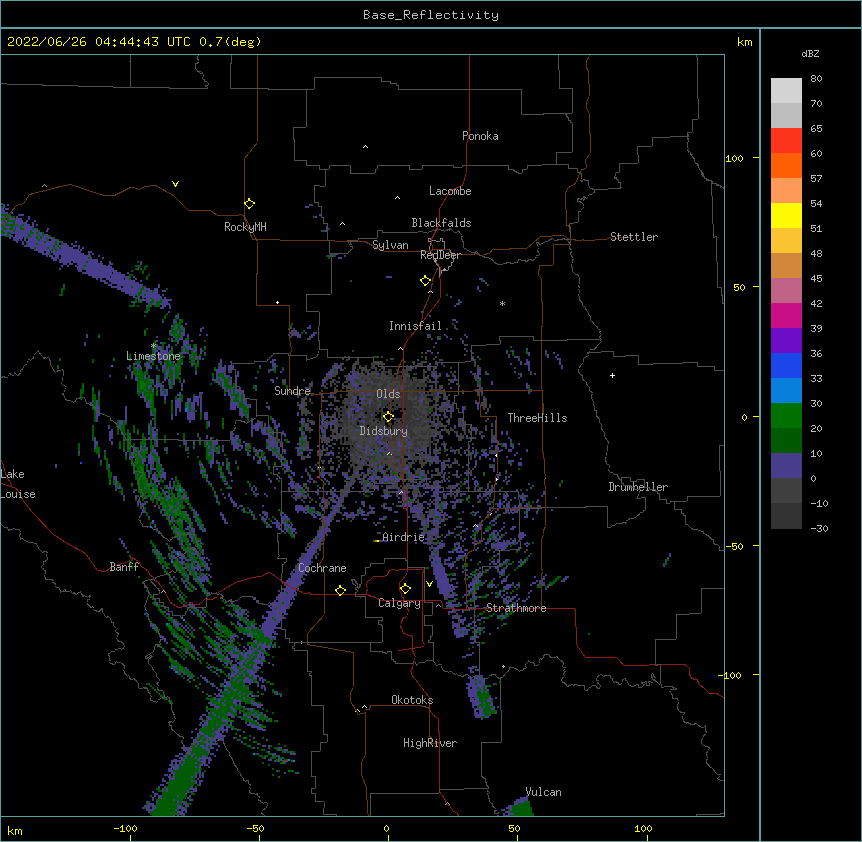Click the yellow diamond marker below Cochrane
Viewport: 862px width, 842px height.
pyautogui.click(x=340, y=590)
